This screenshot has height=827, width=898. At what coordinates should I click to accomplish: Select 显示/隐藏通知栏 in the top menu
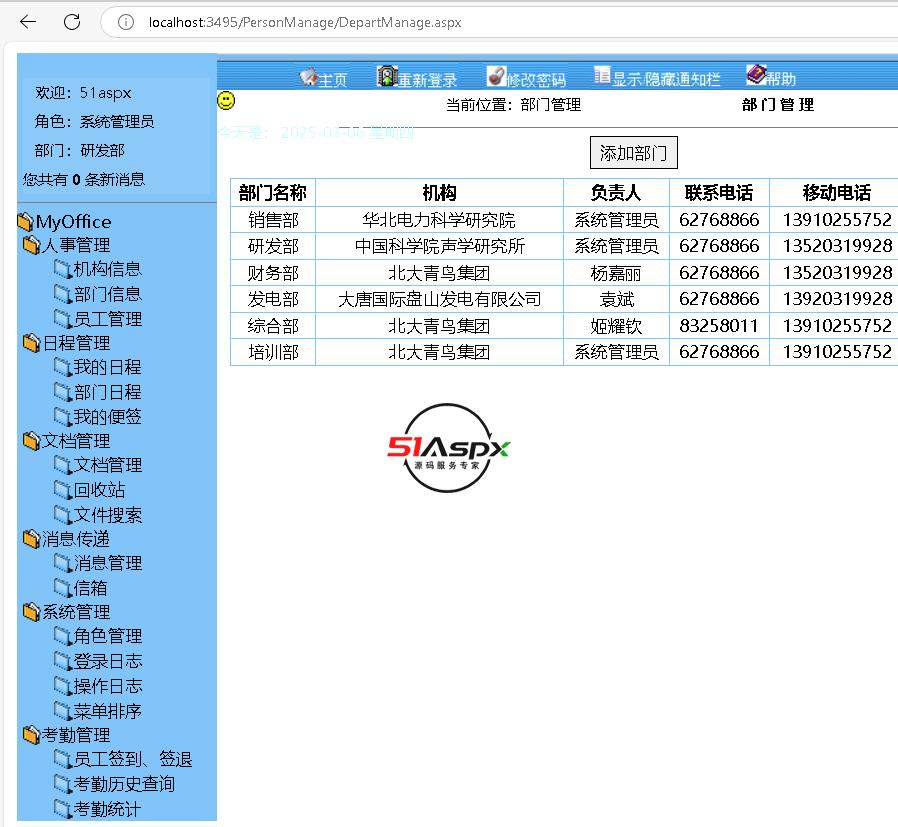coord(666,80)
